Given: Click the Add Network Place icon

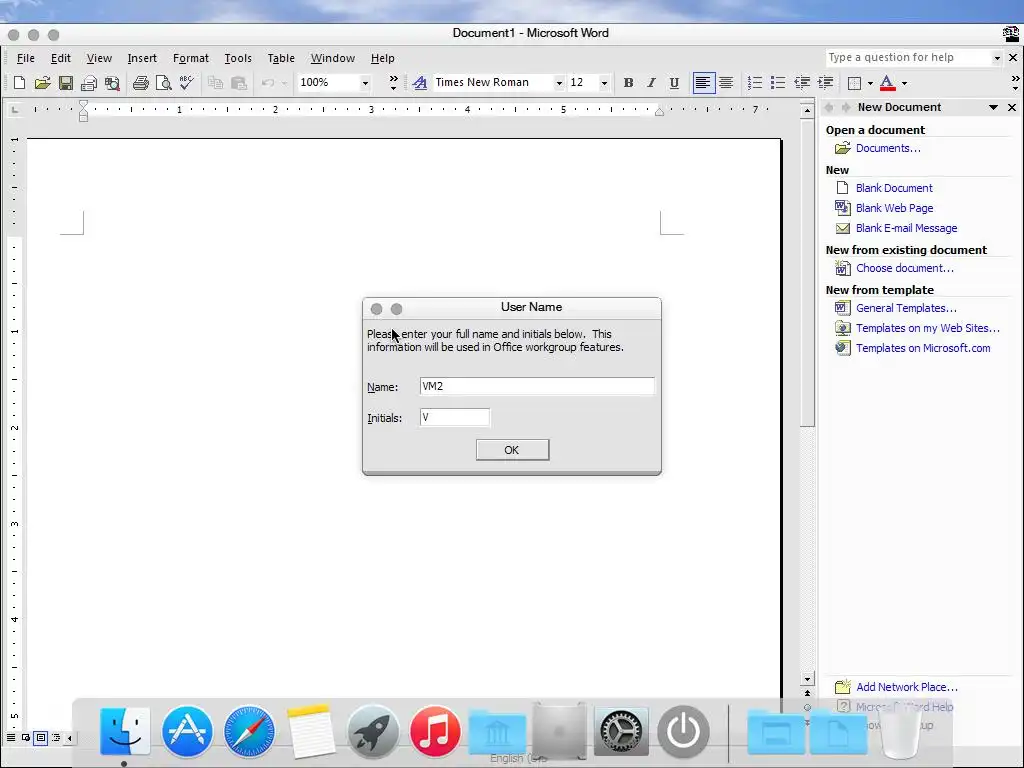Looking at the screenshot, I should tap(842, 687).
